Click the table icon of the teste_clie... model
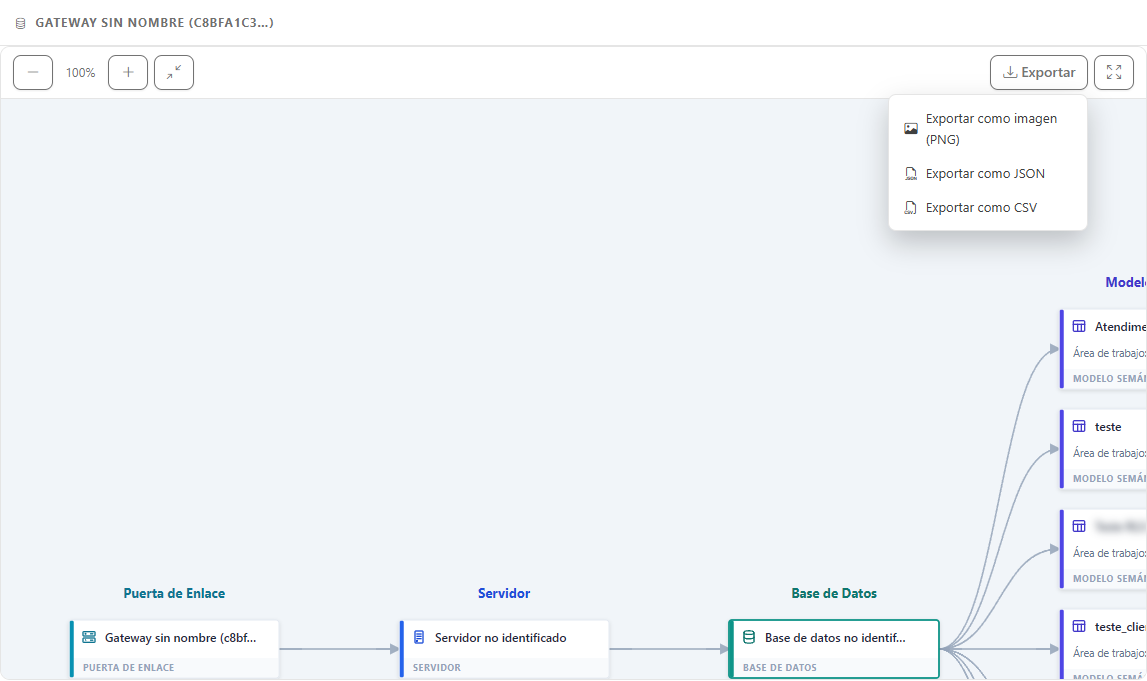This screenshot has width=1147, height=681. [x=1079, y=626]
